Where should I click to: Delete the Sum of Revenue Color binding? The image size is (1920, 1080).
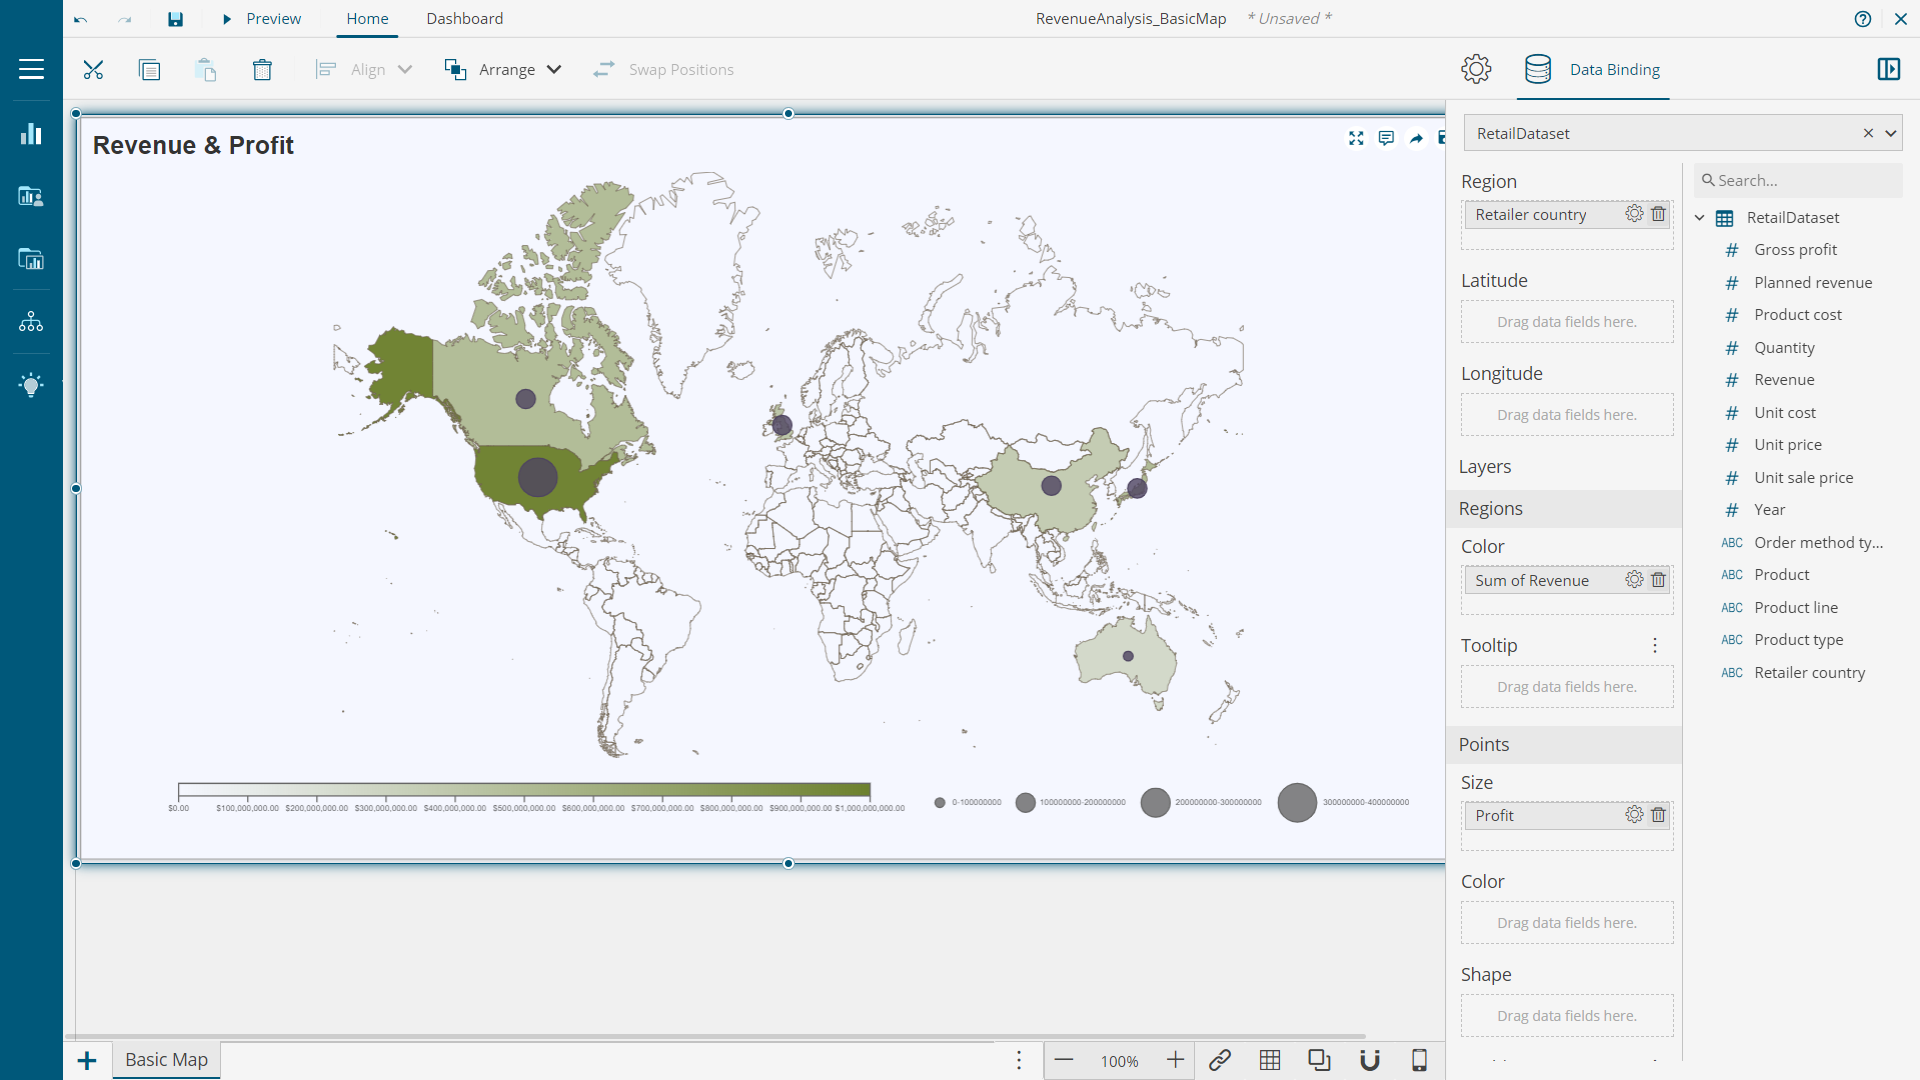click(x=1660, y=579)
